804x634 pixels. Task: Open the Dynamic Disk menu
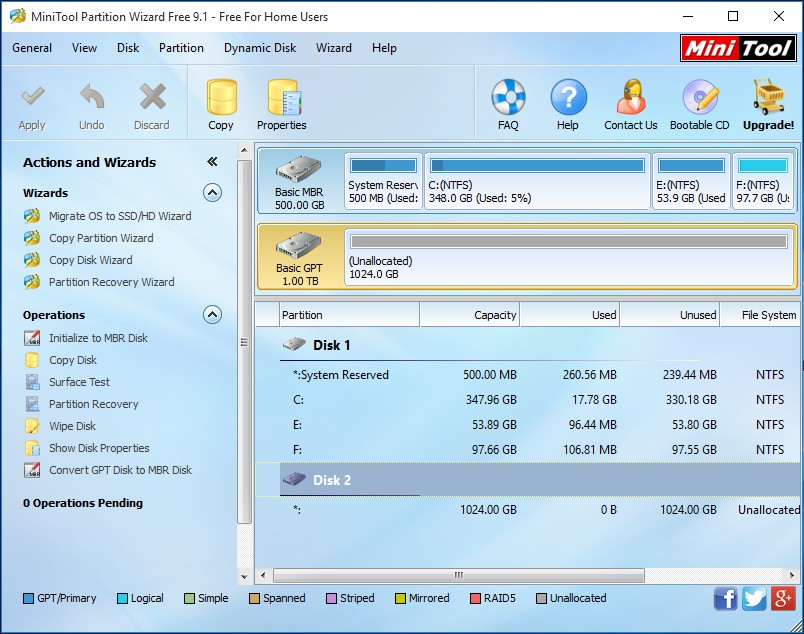click(260, 48)
